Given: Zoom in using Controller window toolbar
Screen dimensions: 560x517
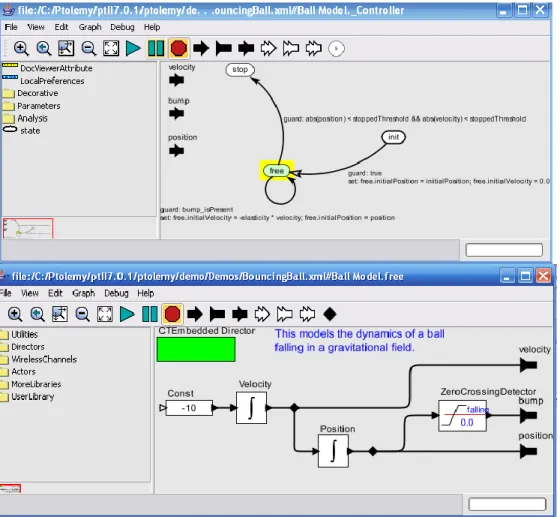Looking at the screenshot, I should 21,48.
